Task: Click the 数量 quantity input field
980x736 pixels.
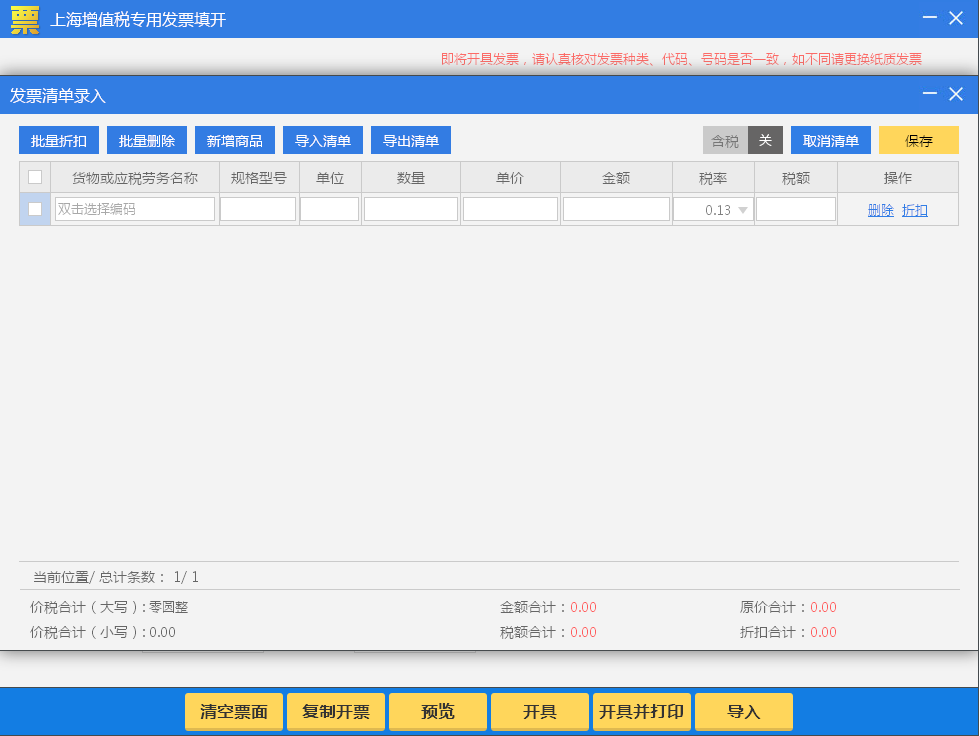Action: tap(411, 209)
